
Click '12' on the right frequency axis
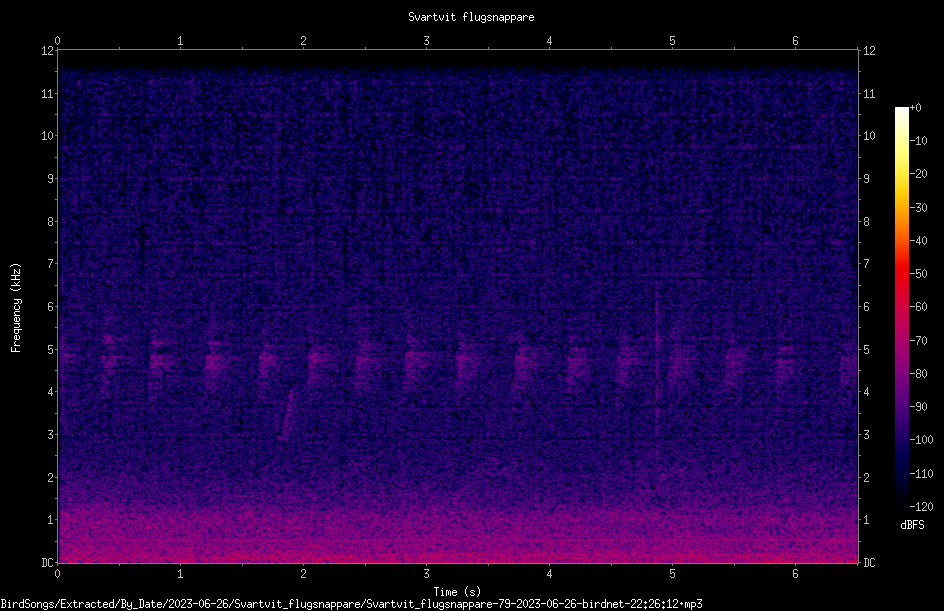(x=869, y=51)
